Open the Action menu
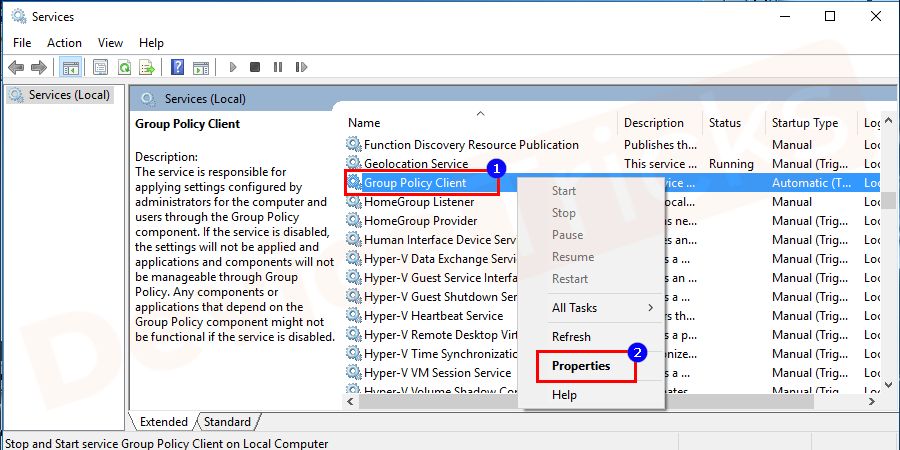 [64, 43]
